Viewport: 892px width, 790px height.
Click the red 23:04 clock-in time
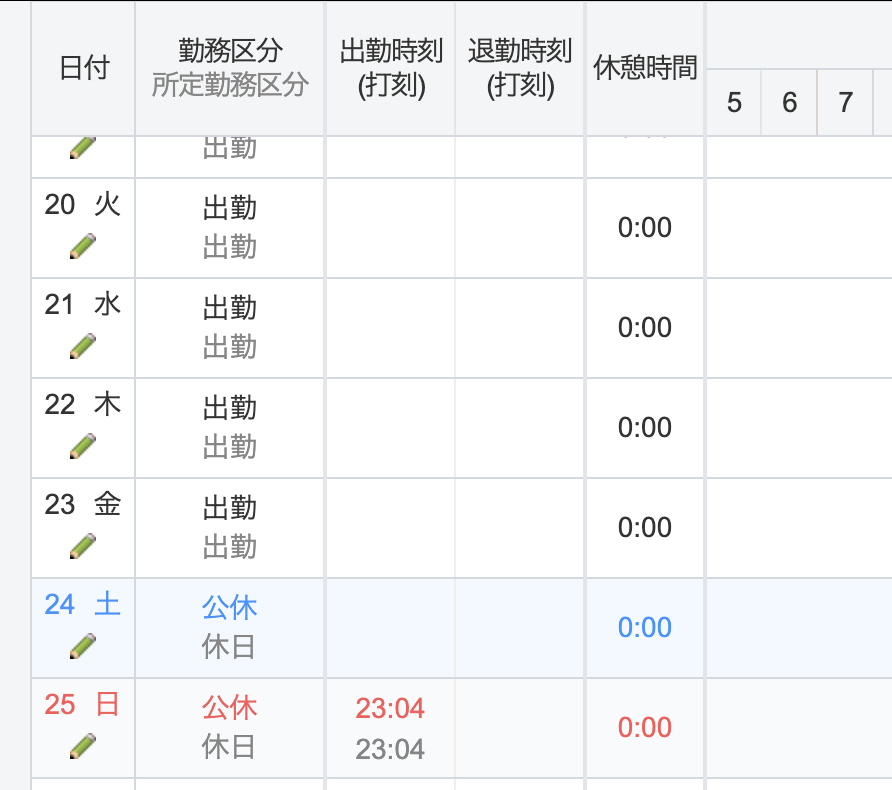pyautogui.click(x=390, y=708)
